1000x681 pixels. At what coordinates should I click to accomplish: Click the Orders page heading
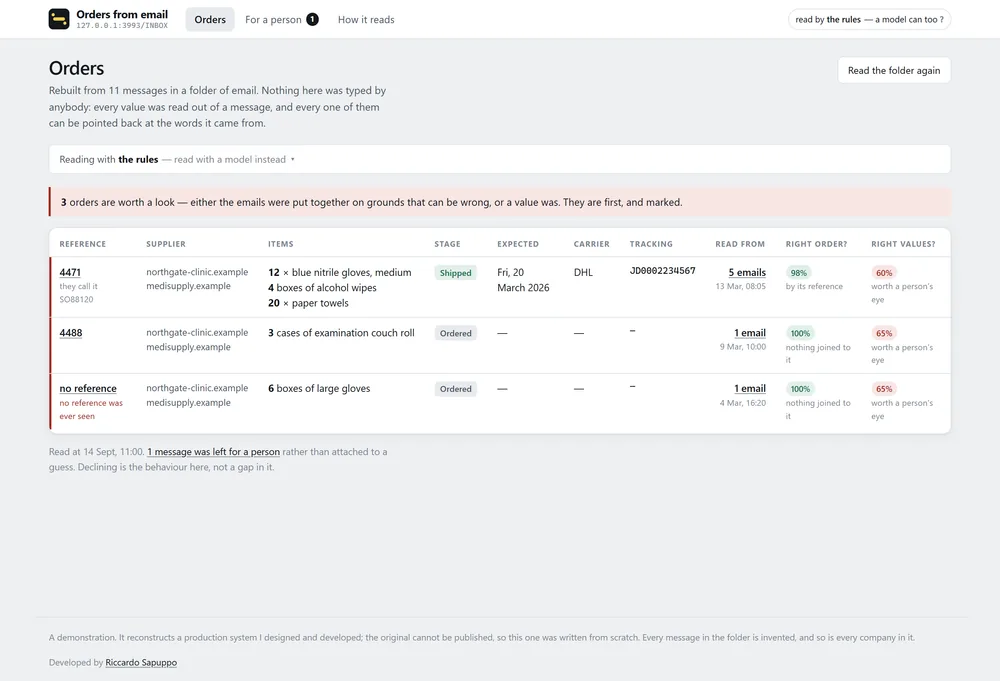point(77,68)
